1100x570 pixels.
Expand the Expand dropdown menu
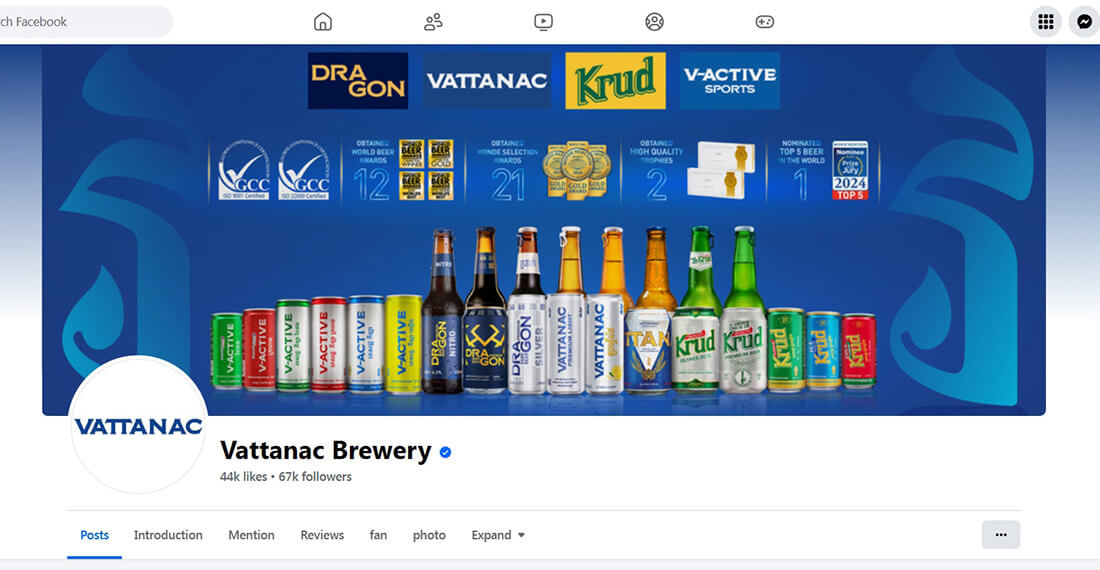pos(498,535)
